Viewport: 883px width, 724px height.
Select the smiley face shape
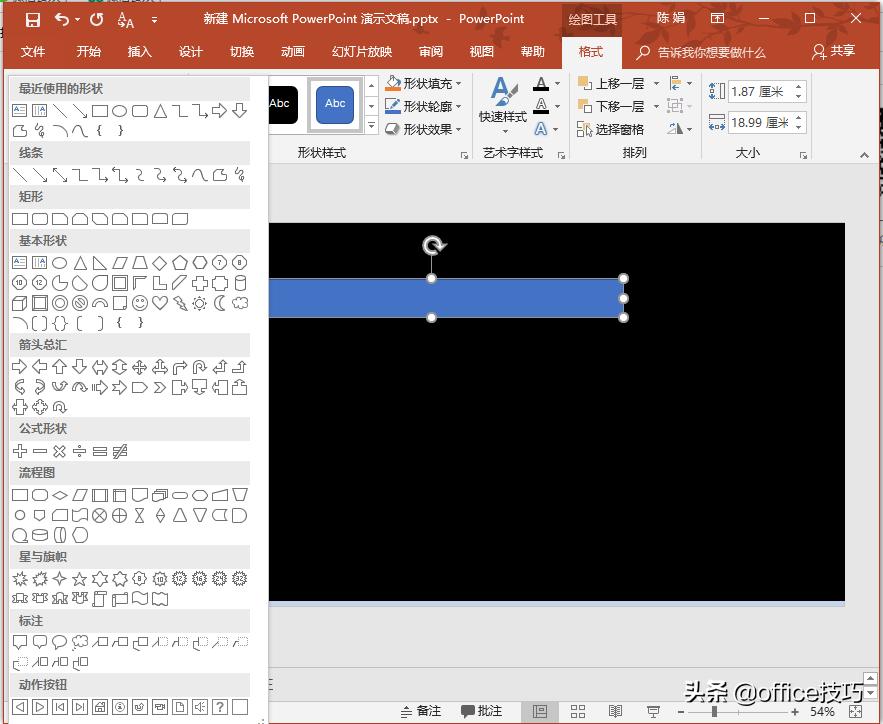point(140,303)
